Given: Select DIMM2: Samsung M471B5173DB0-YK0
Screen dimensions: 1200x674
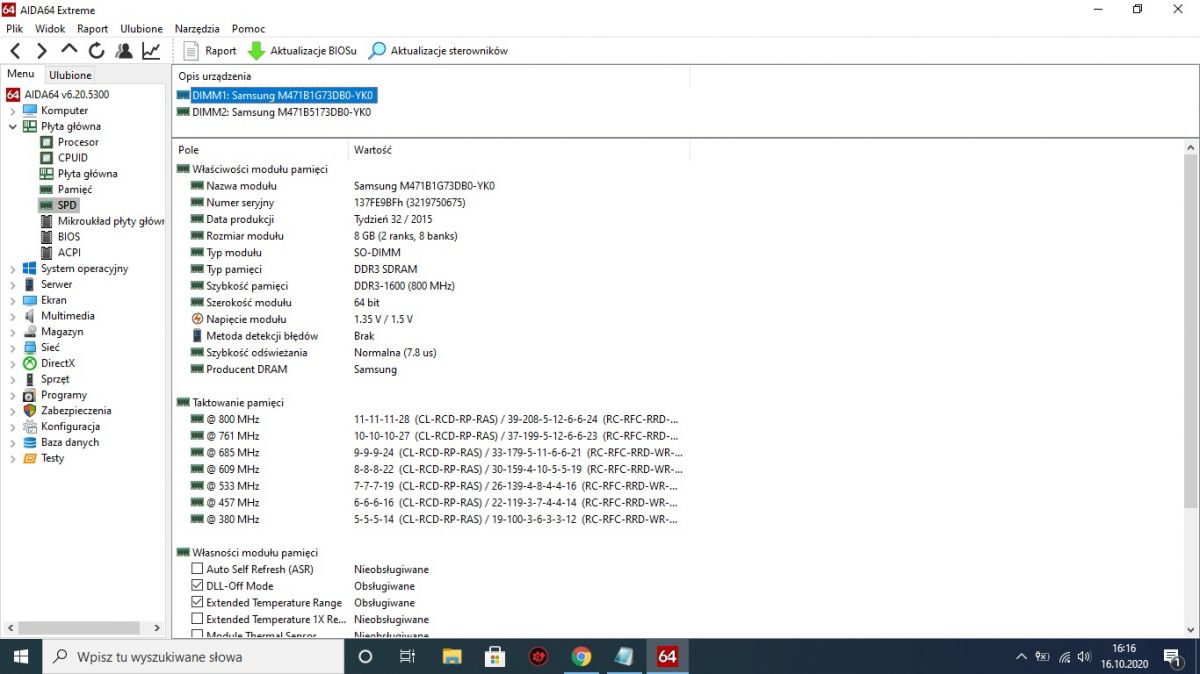Looking at the screenshot, I should tap(281, 112).
